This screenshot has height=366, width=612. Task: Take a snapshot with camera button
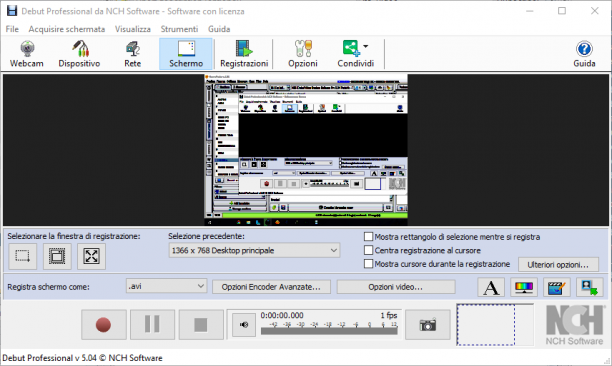coord(428,325)
